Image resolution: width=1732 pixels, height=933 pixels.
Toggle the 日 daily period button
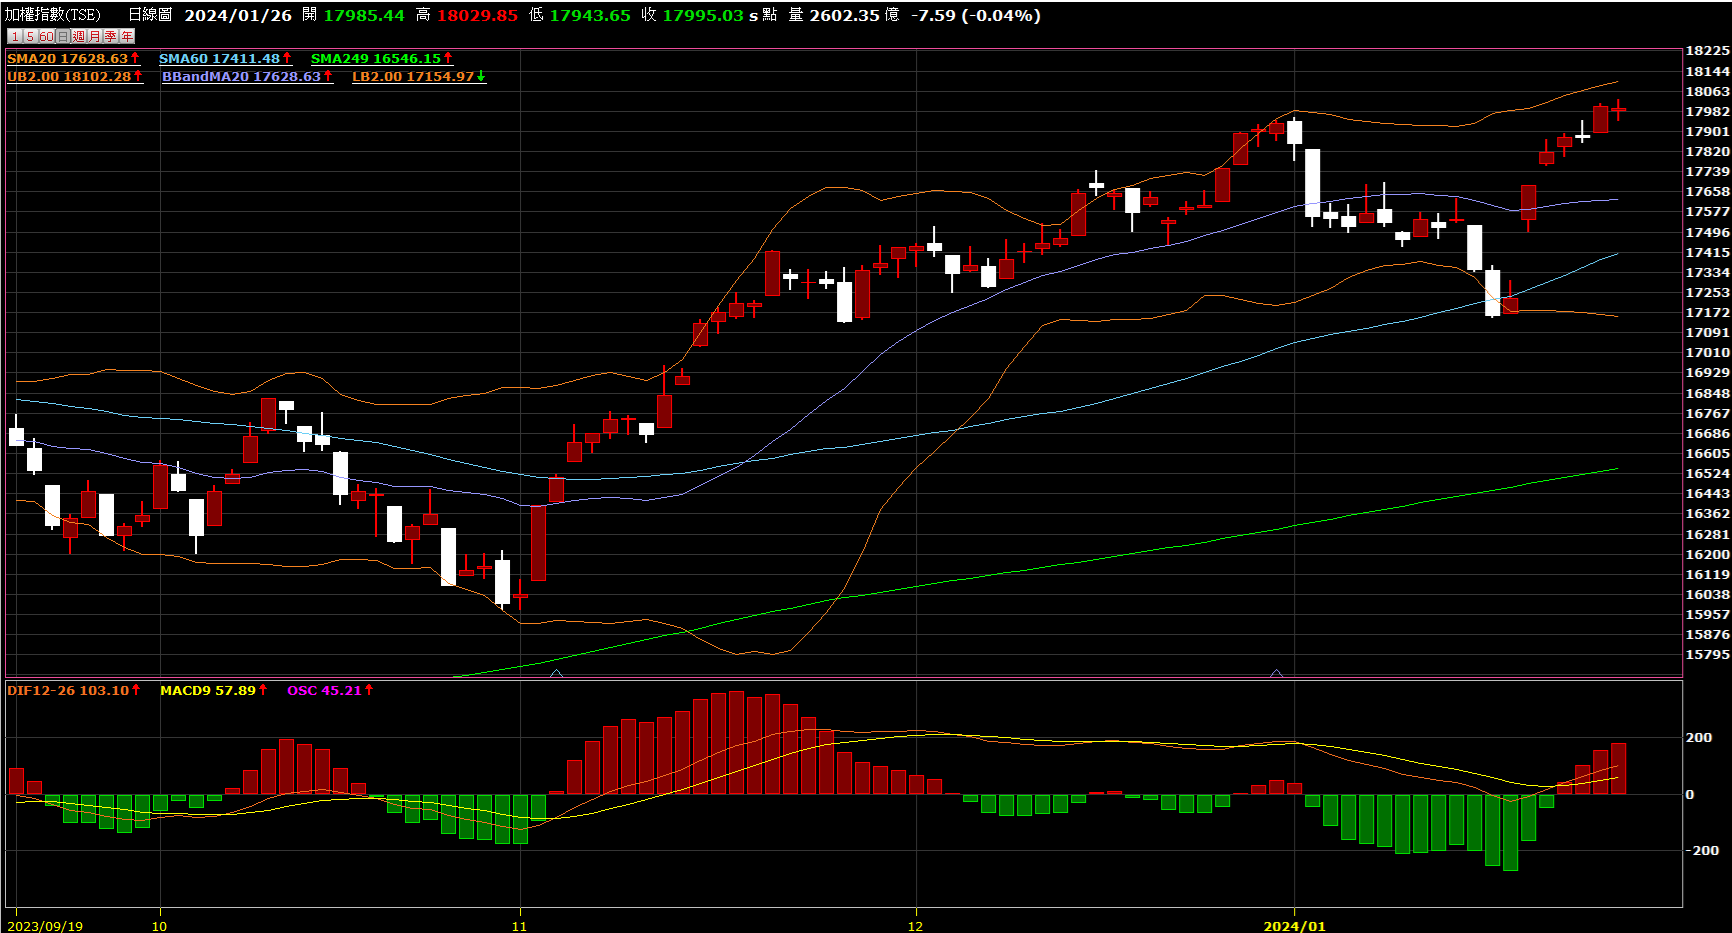point(63,36)
